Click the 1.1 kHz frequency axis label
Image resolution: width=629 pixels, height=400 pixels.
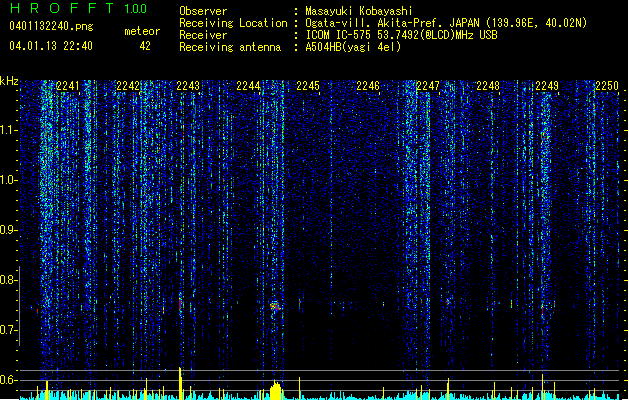point(8,130)
